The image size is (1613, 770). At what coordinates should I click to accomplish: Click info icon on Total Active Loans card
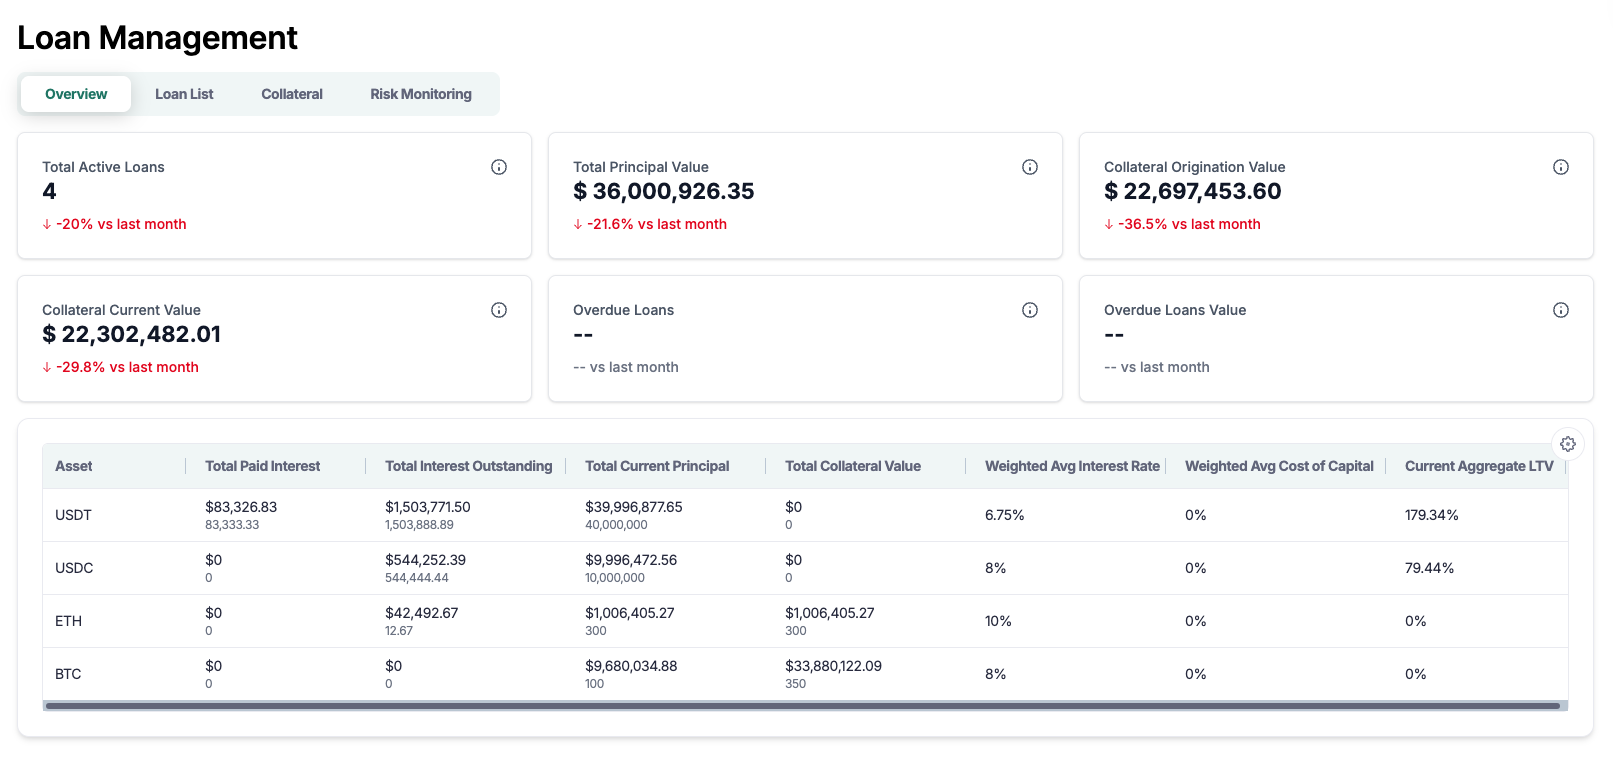coord(499,167)
